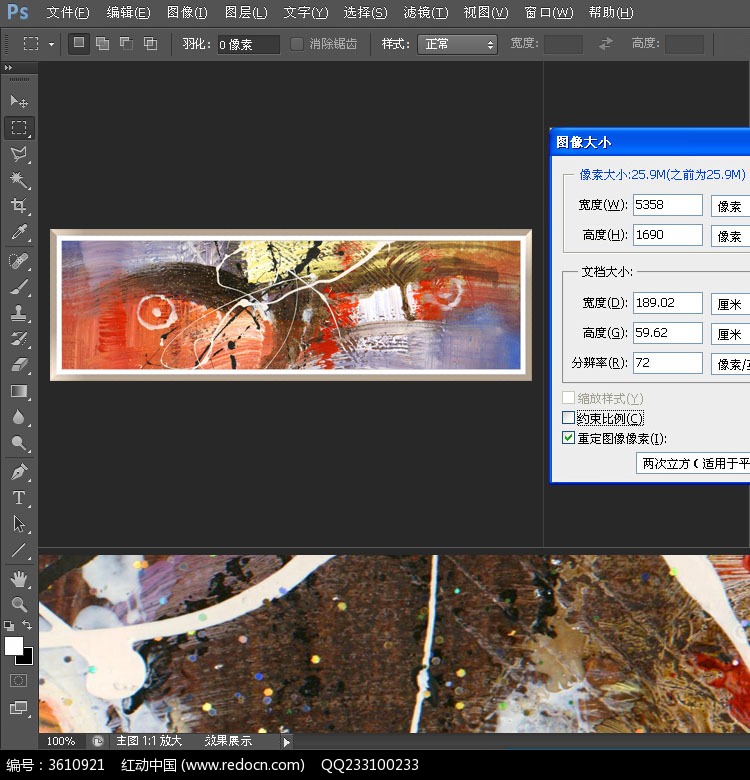The width and height of the screenshot is (750, 780).
Task: Click Subtract from Selection mode button
Action: click(x=126, y=44)
